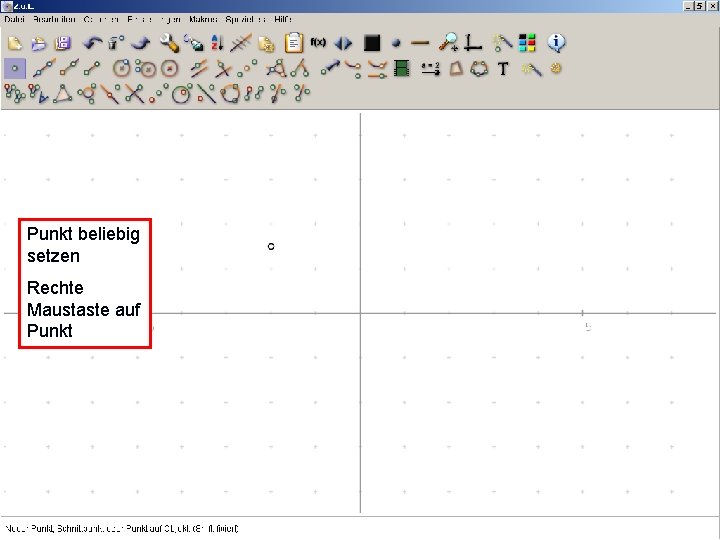Select the green film strip animation tool

click(x=401, y=68)
